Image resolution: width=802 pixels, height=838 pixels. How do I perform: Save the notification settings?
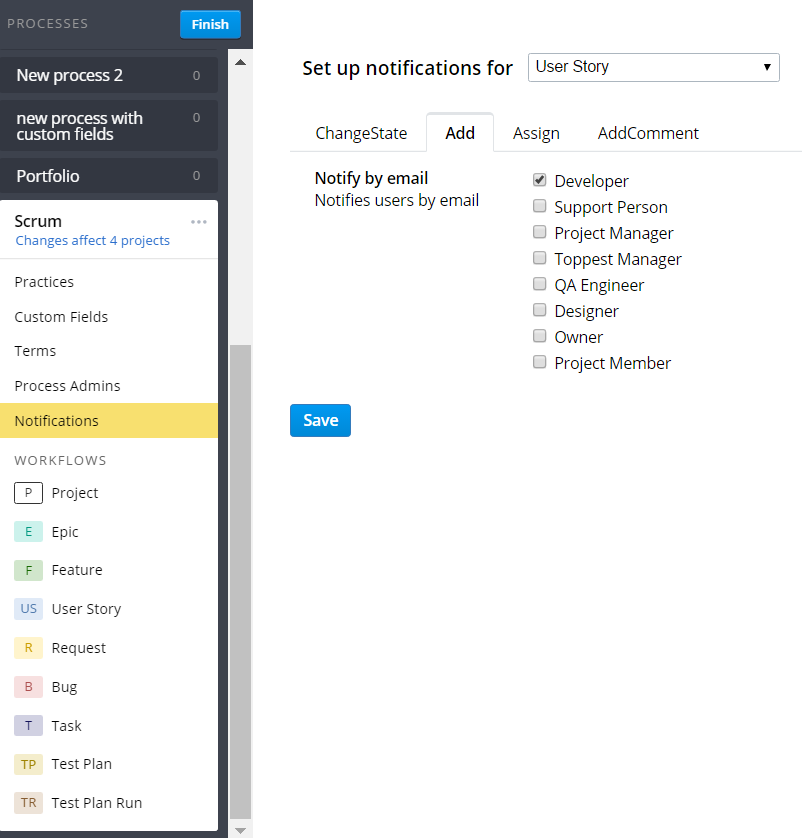[x=320, y=420]
